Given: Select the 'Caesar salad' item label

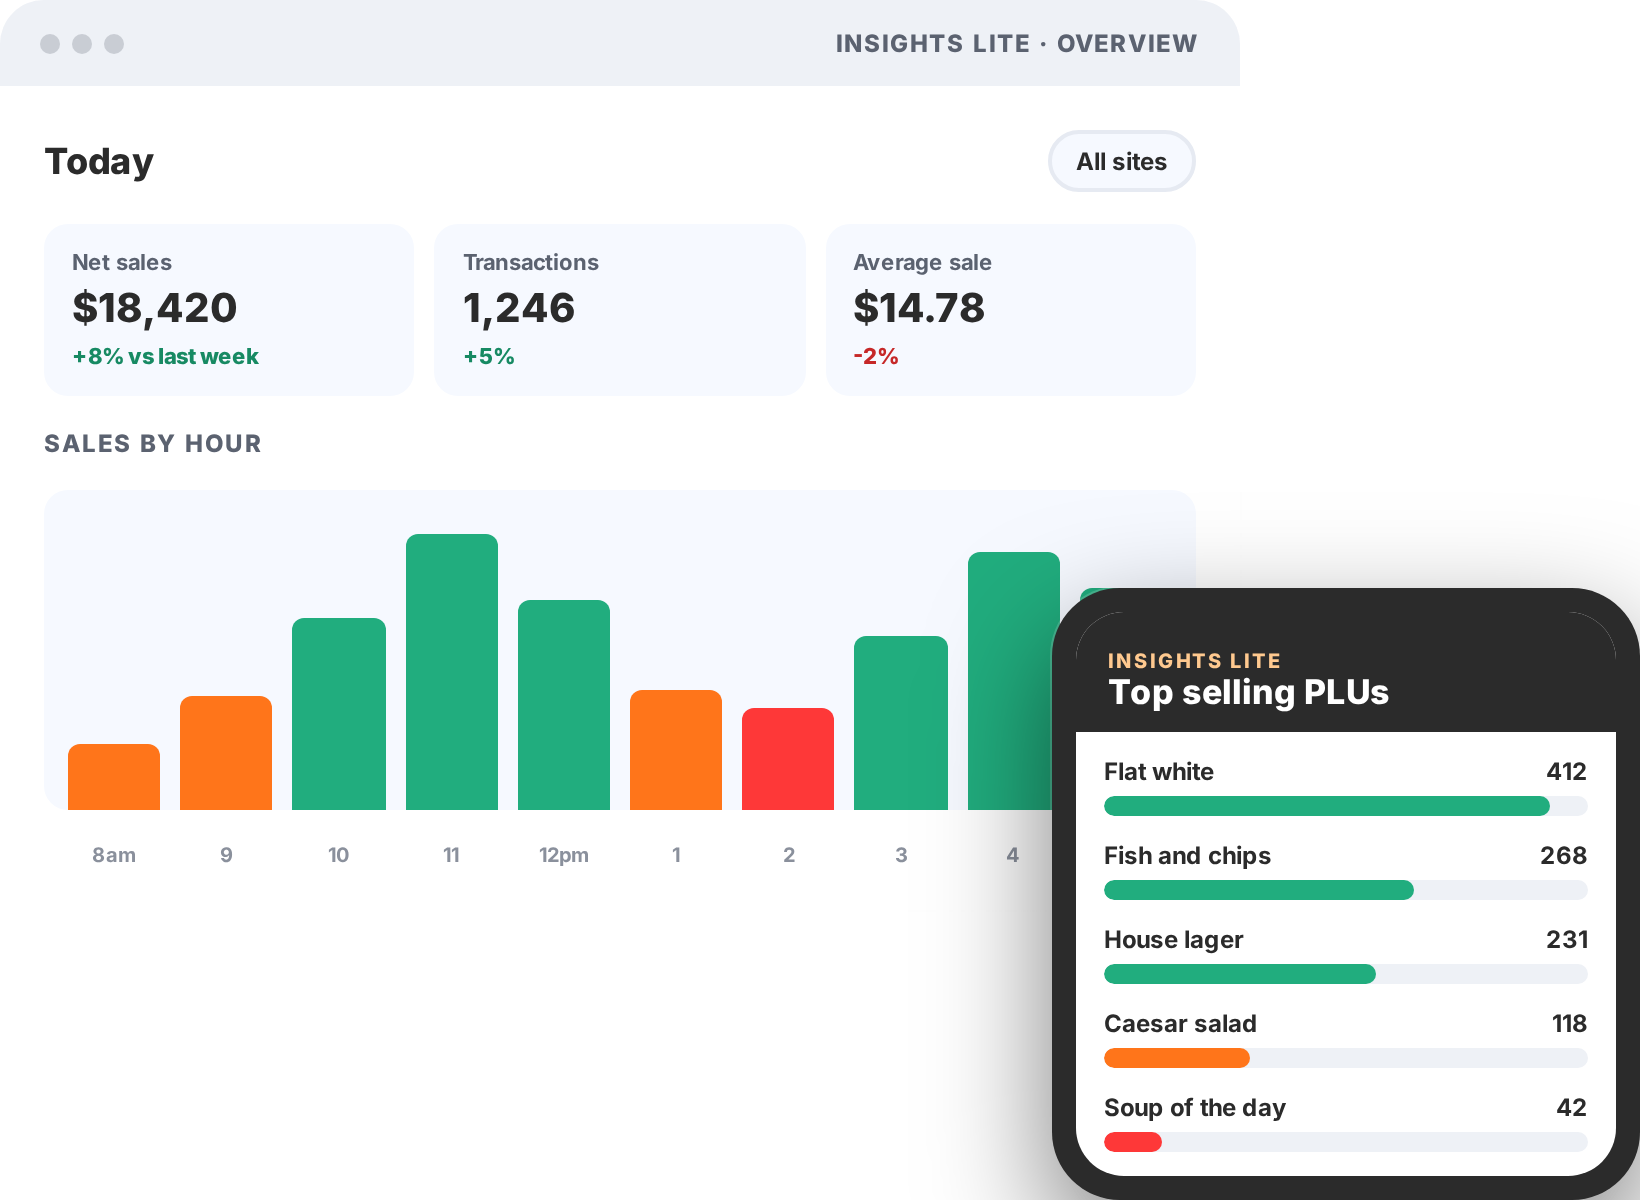Looking at the screenshot, I should [x=1180, y=1024].
